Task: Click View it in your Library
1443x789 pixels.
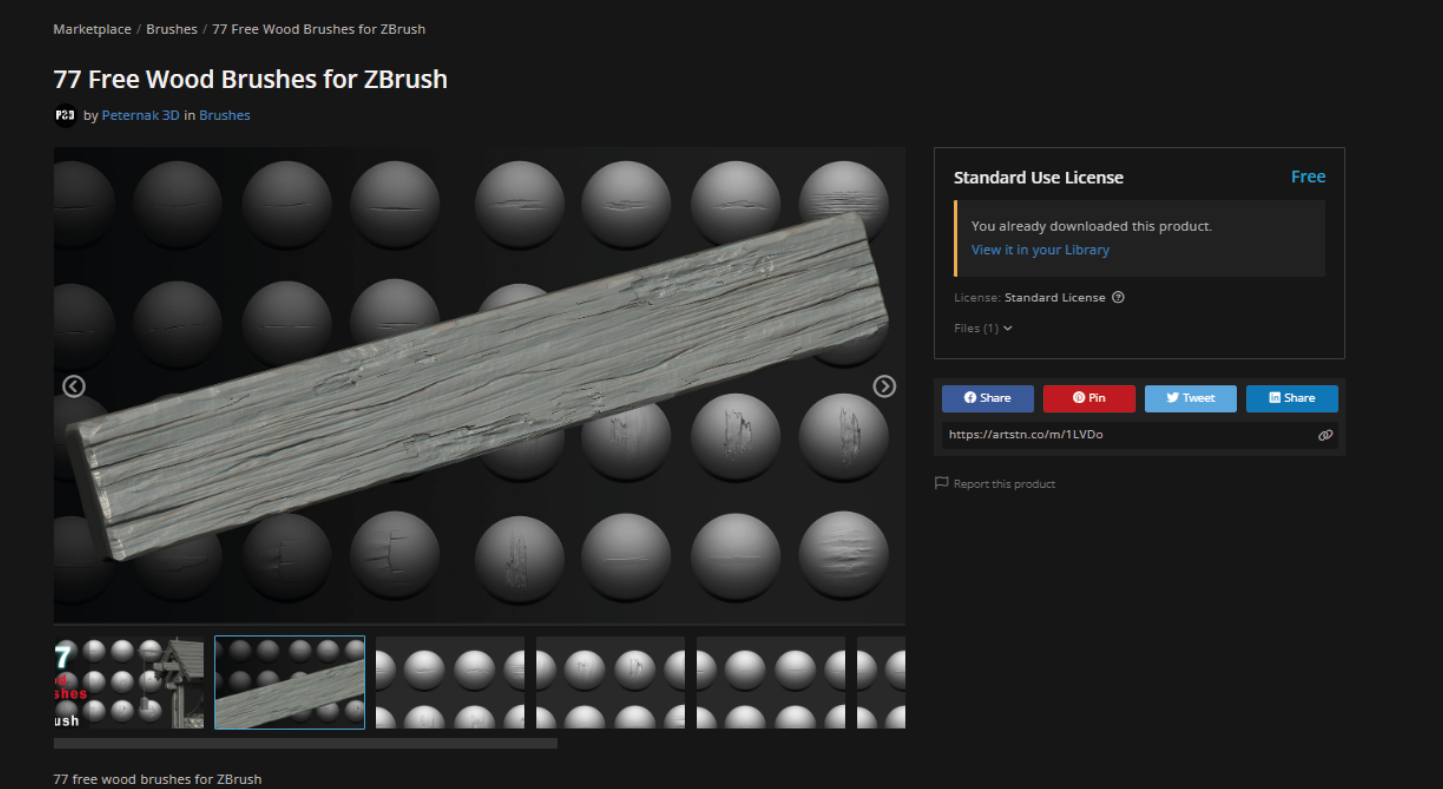Action: (1040, 250)
